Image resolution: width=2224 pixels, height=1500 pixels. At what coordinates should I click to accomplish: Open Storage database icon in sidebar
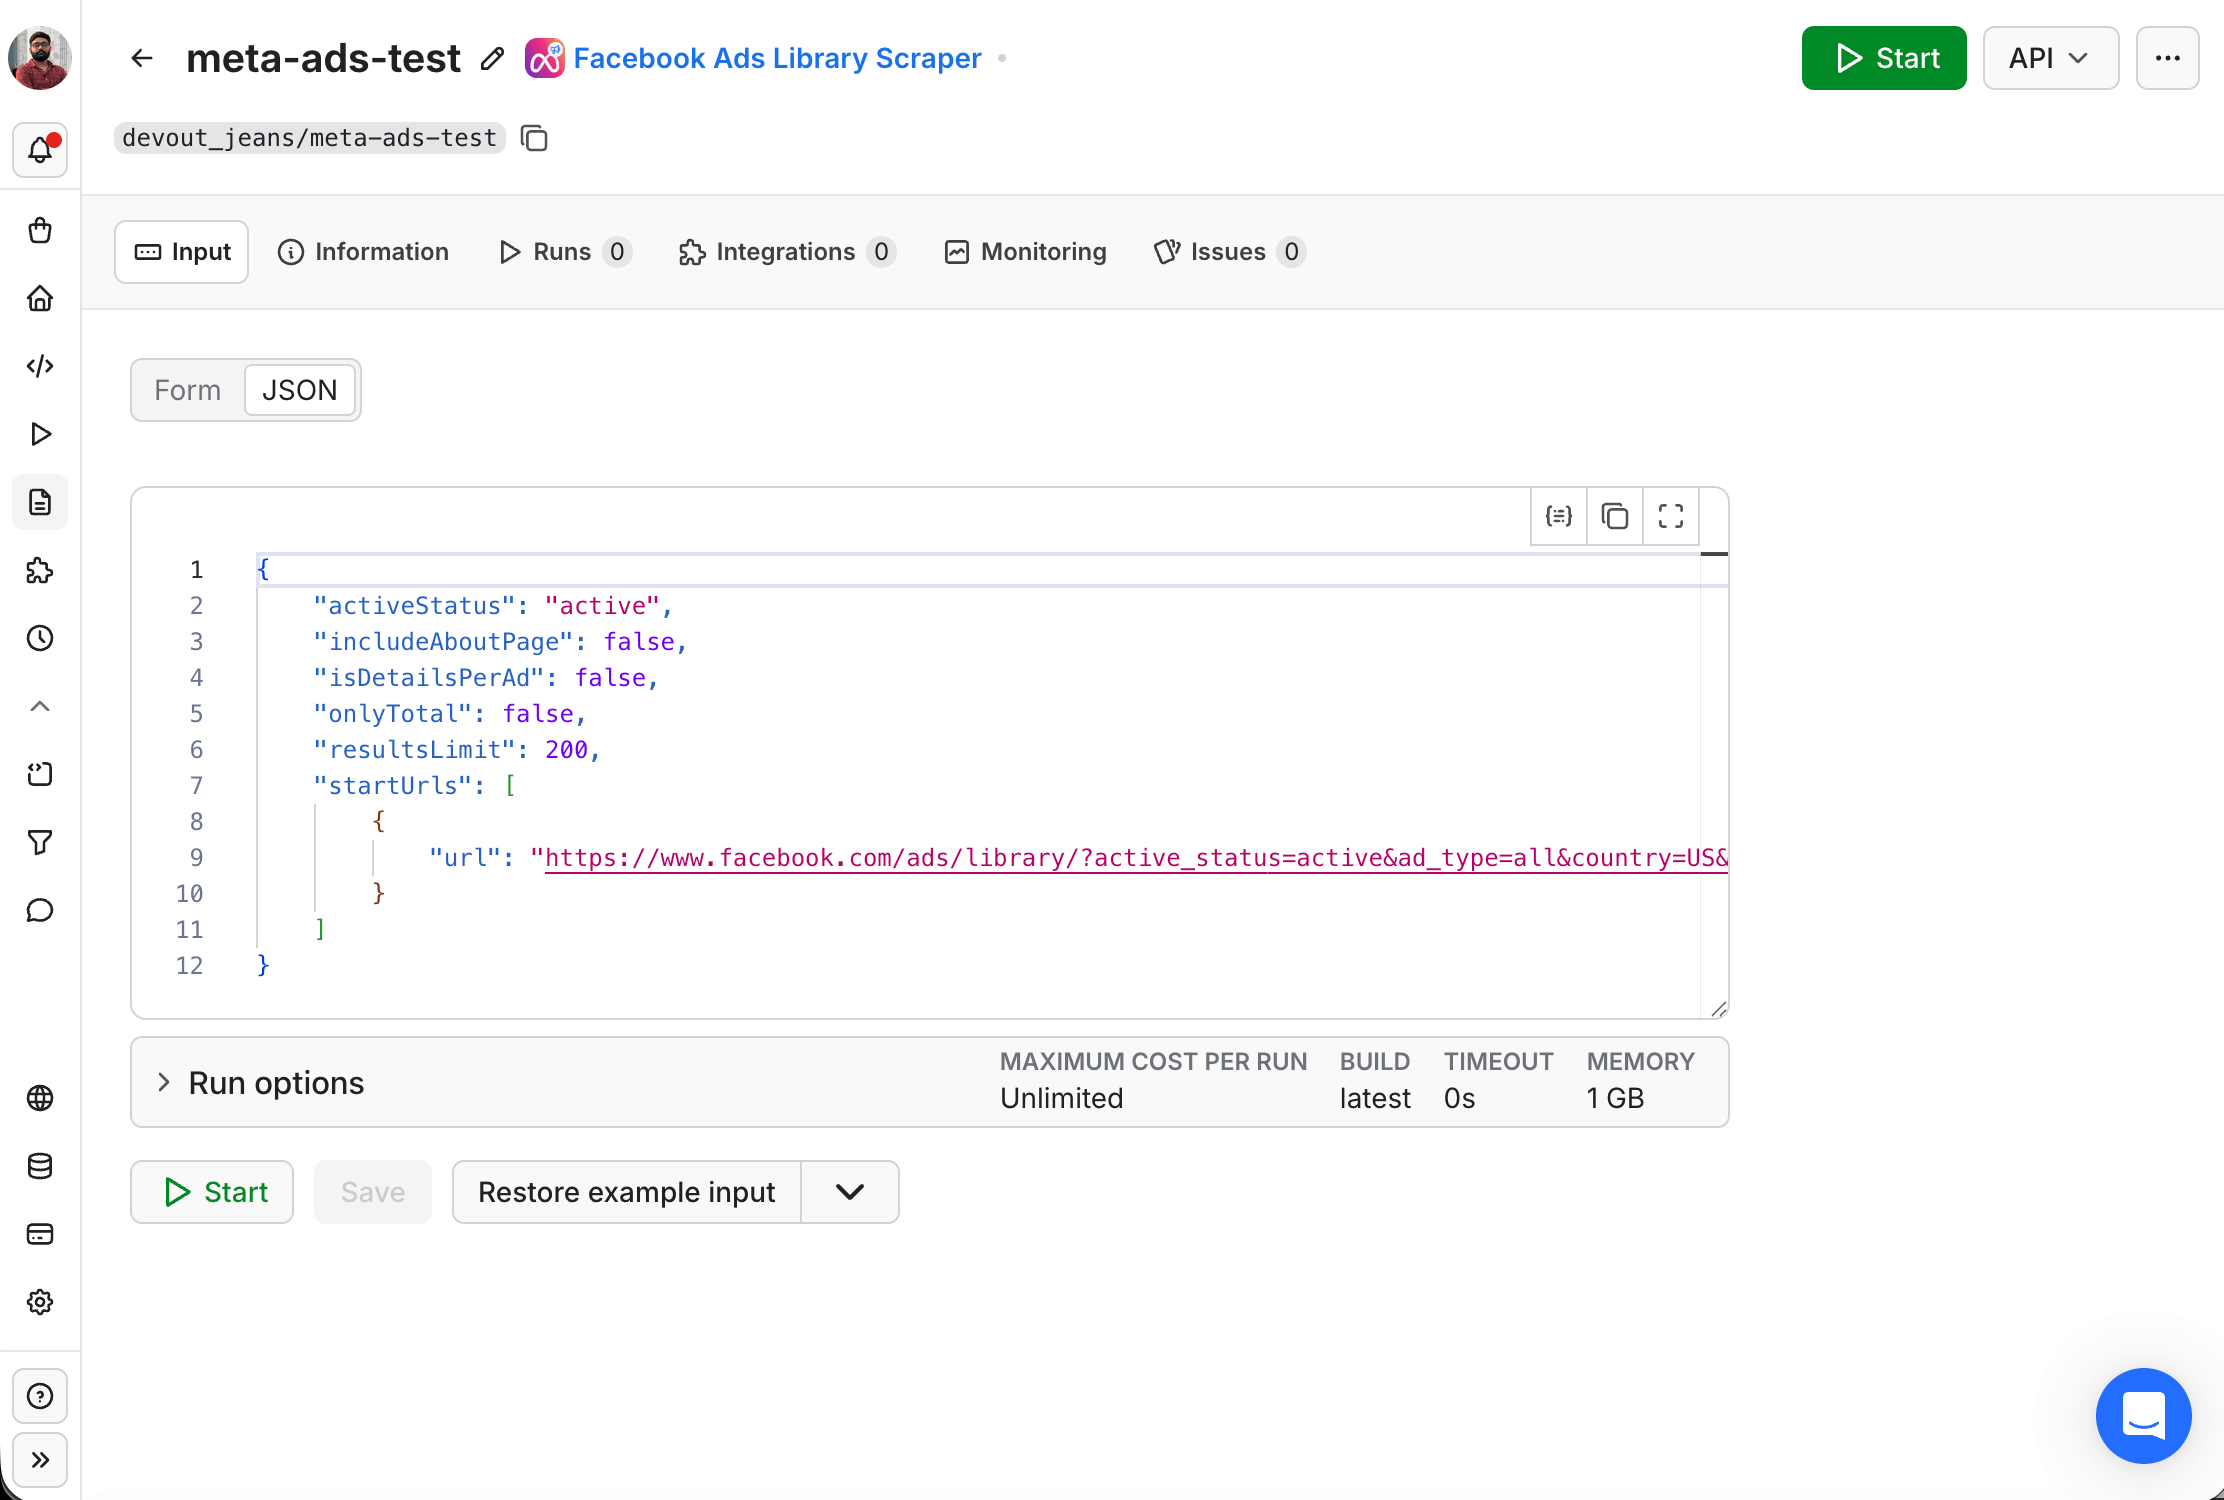click(40, 1166)
